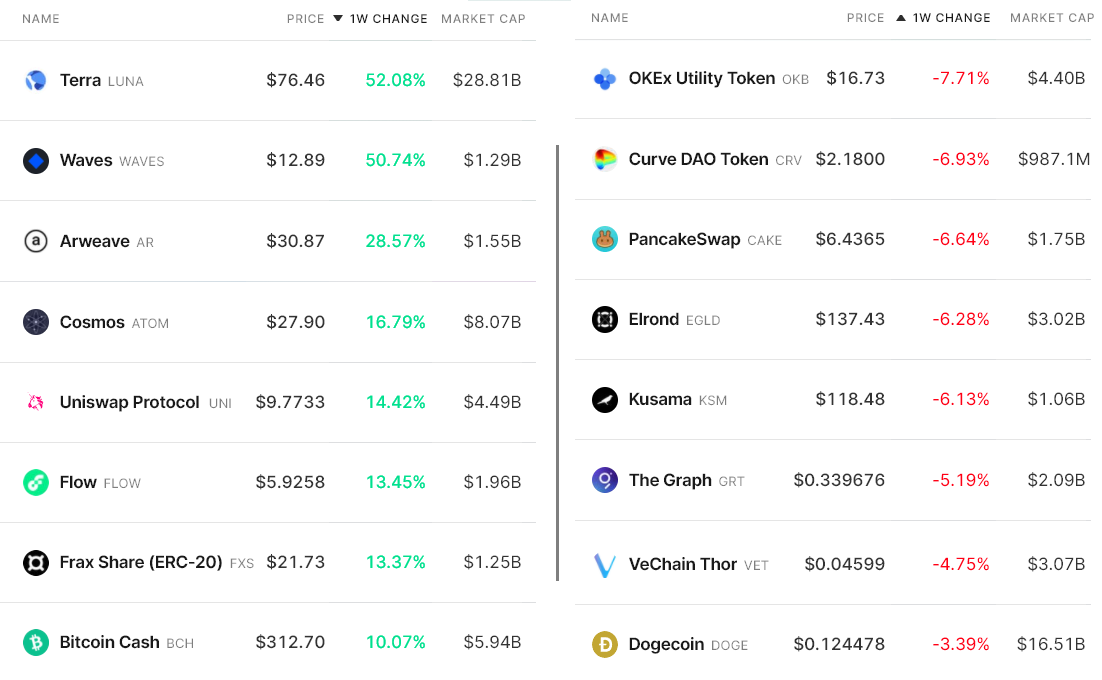Select the PancakeSwap bunny icon
1102x680 pixels.
click(604, 240)
